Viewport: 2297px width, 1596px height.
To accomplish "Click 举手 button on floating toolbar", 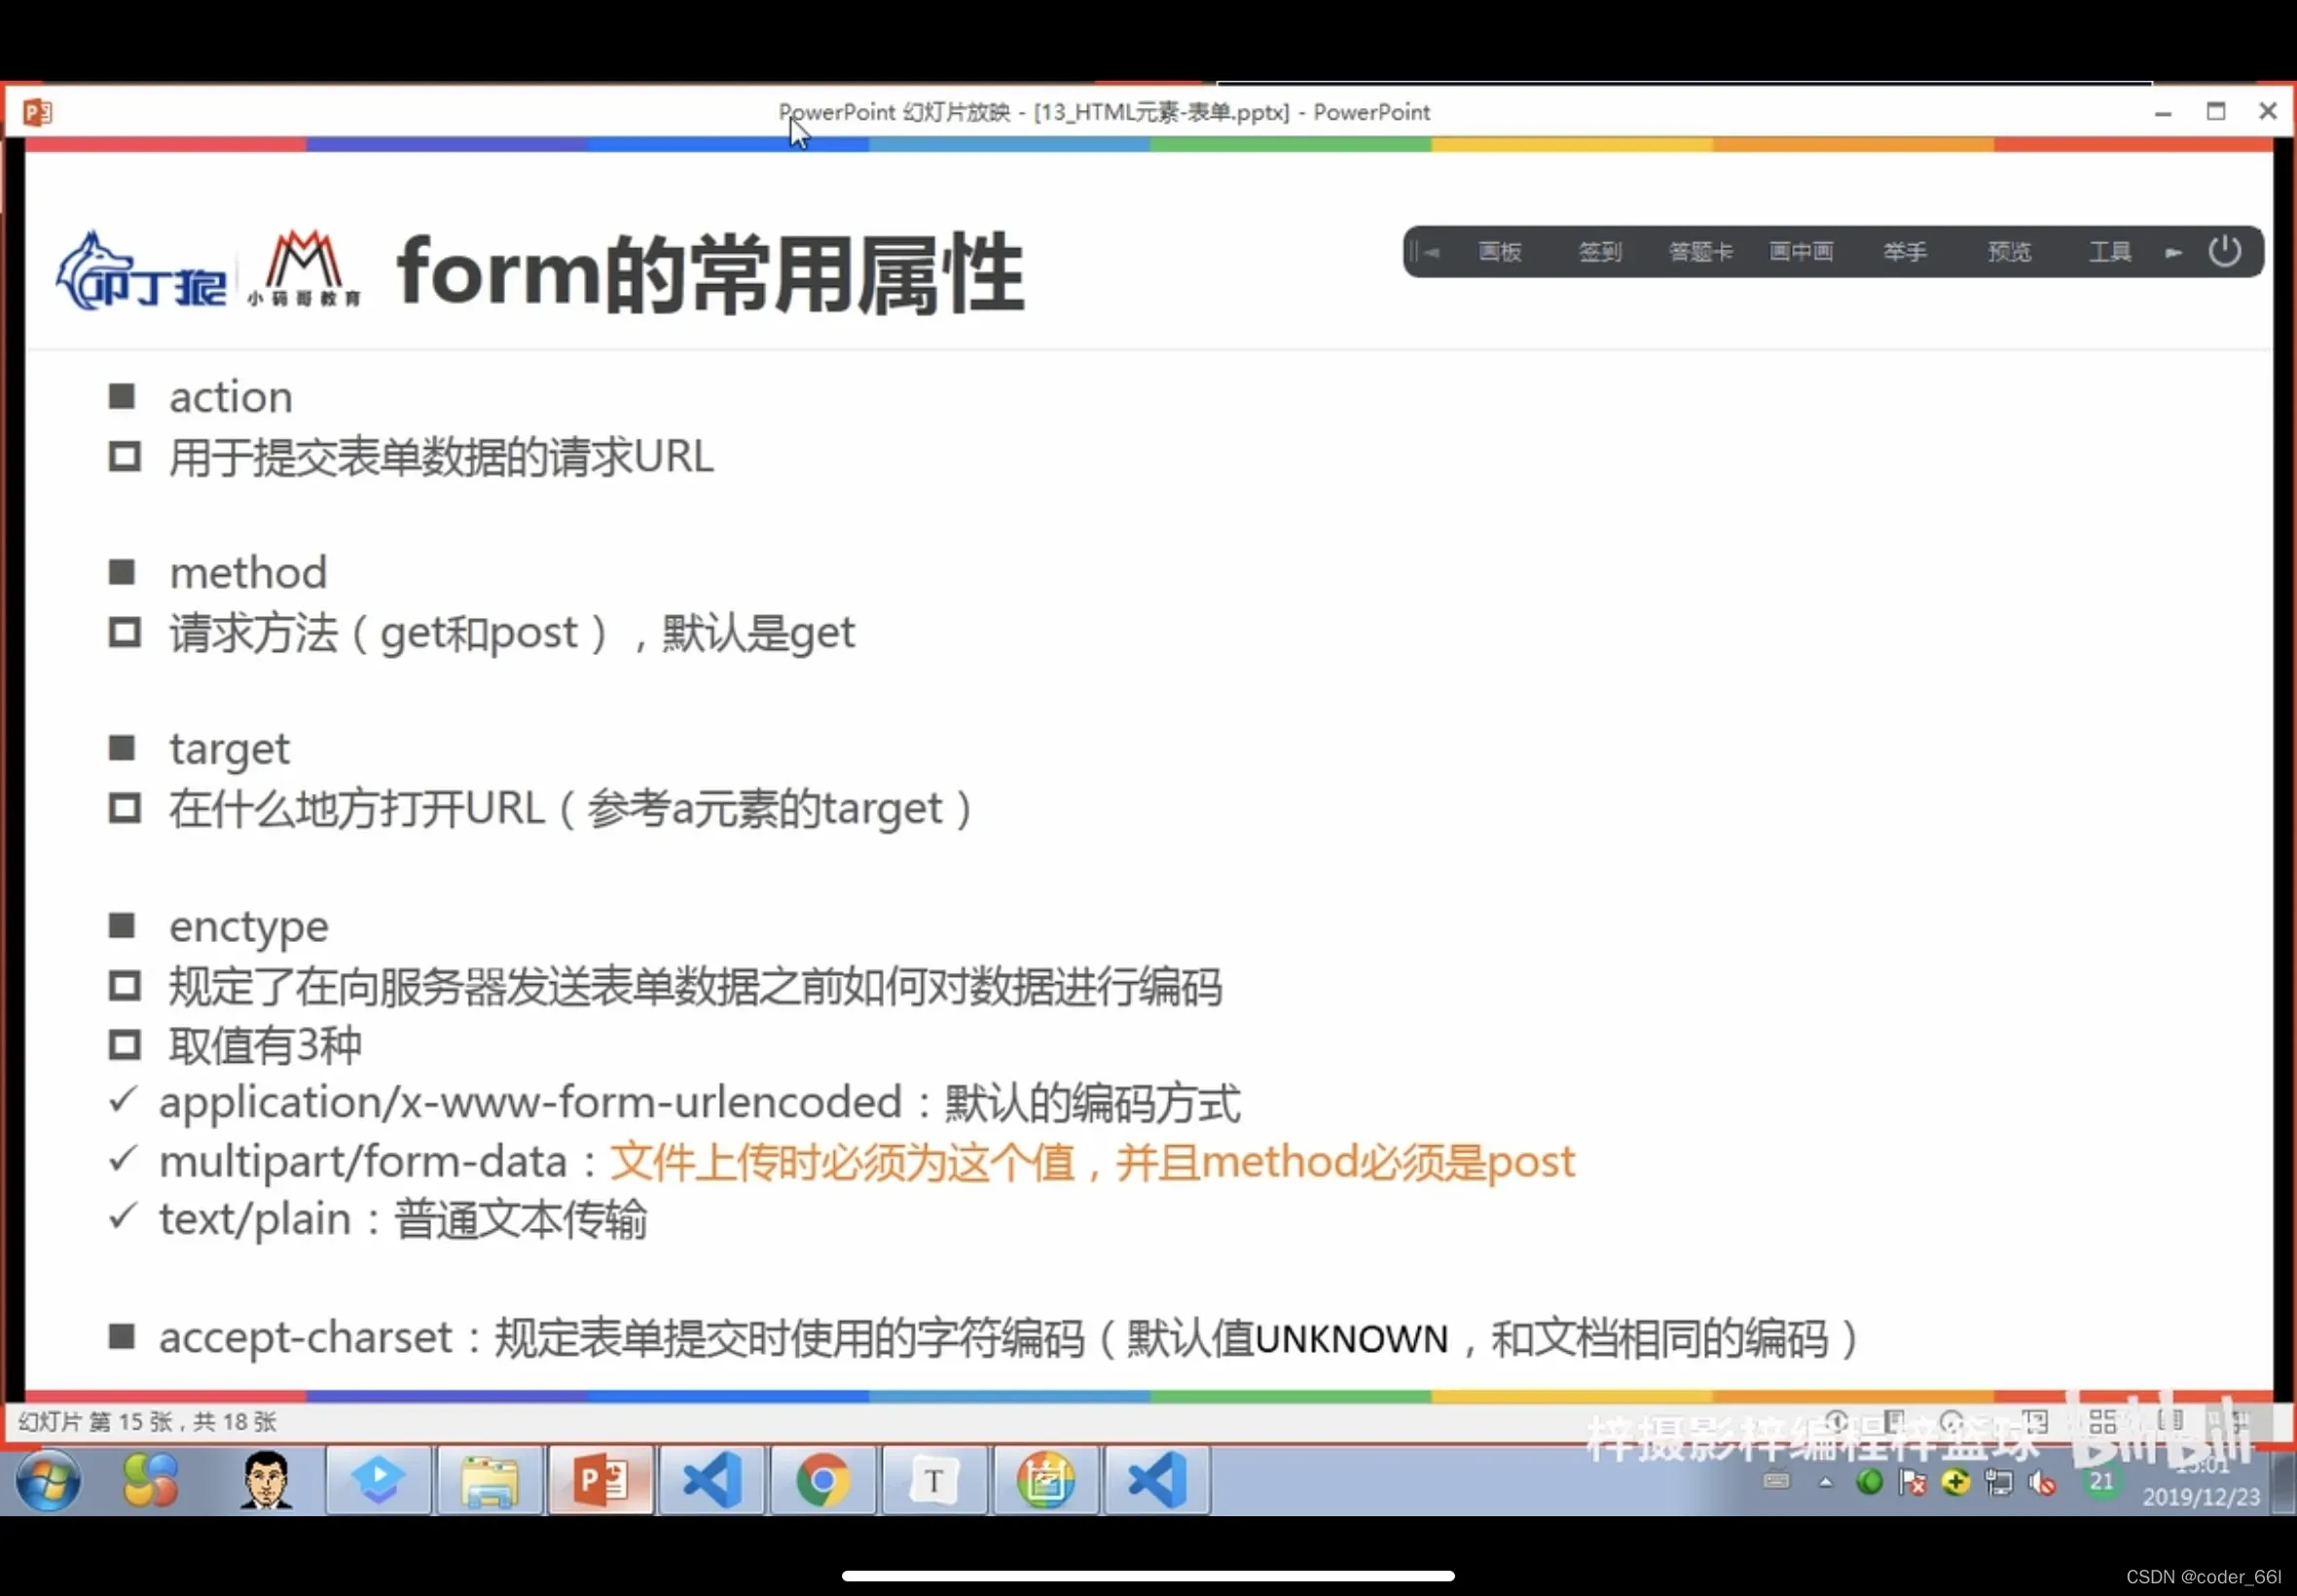I will click(x=1904, y=252).
